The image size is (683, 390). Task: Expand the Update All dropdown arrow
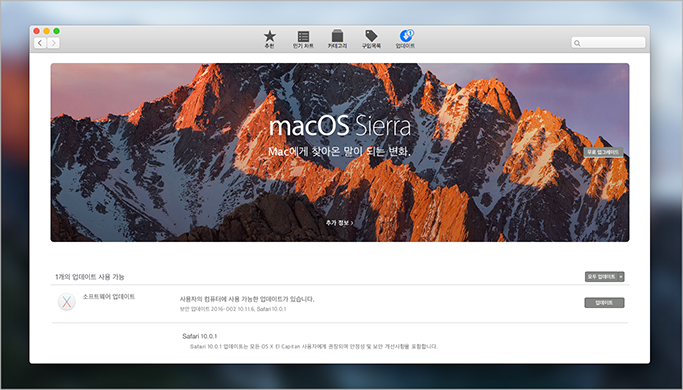(x=621, y=277)
